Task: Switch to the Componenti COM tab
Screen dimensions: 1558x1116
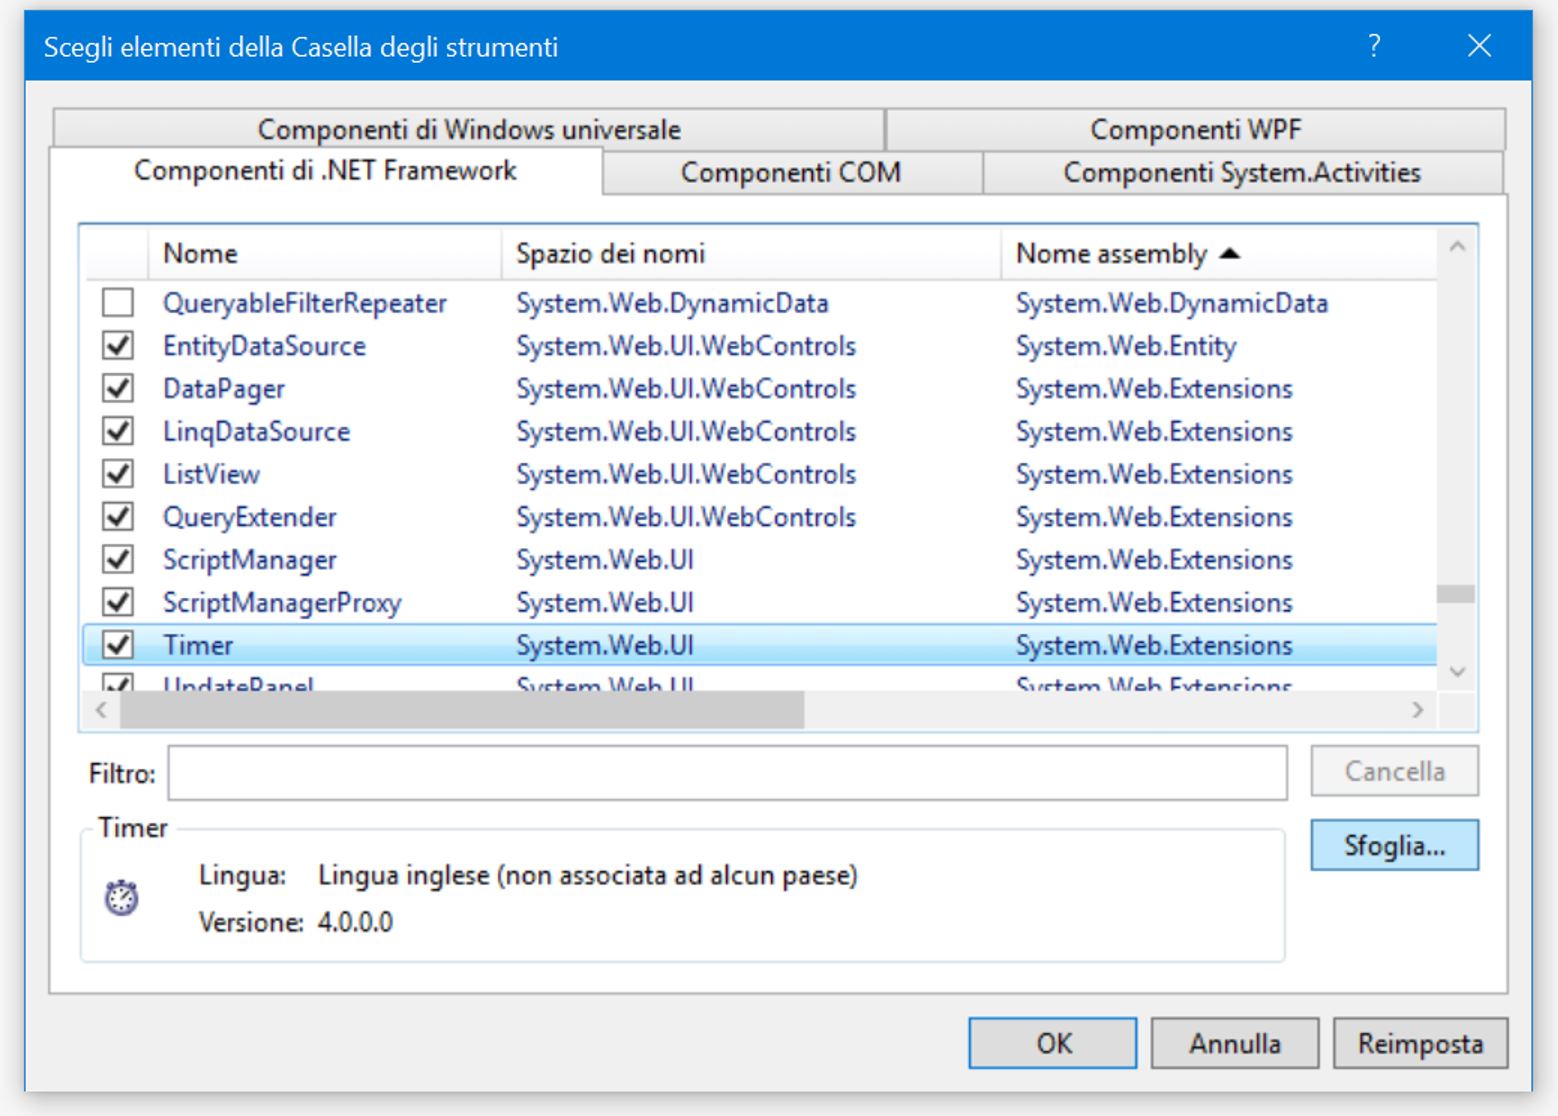Action: (792, 172)
